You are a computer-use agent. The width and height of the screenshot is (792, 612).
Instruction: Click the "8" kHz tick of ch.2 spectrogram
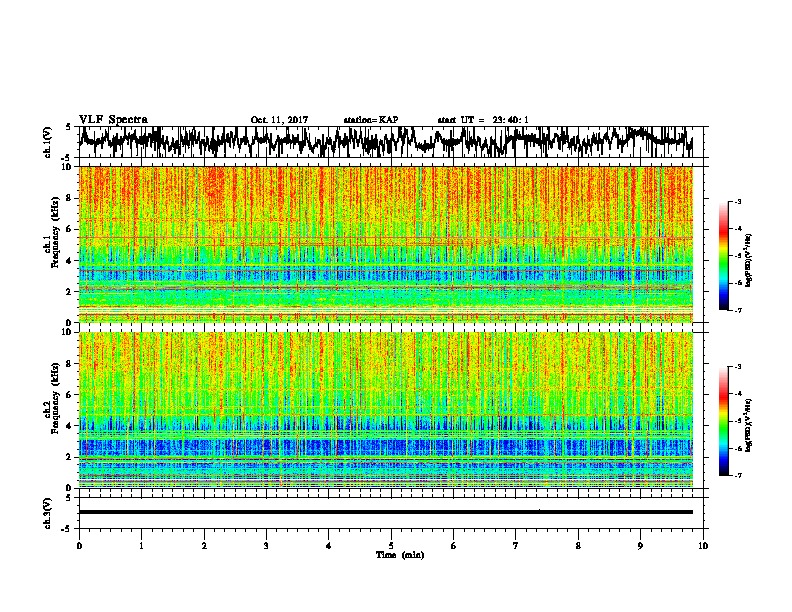click(71, 364)
